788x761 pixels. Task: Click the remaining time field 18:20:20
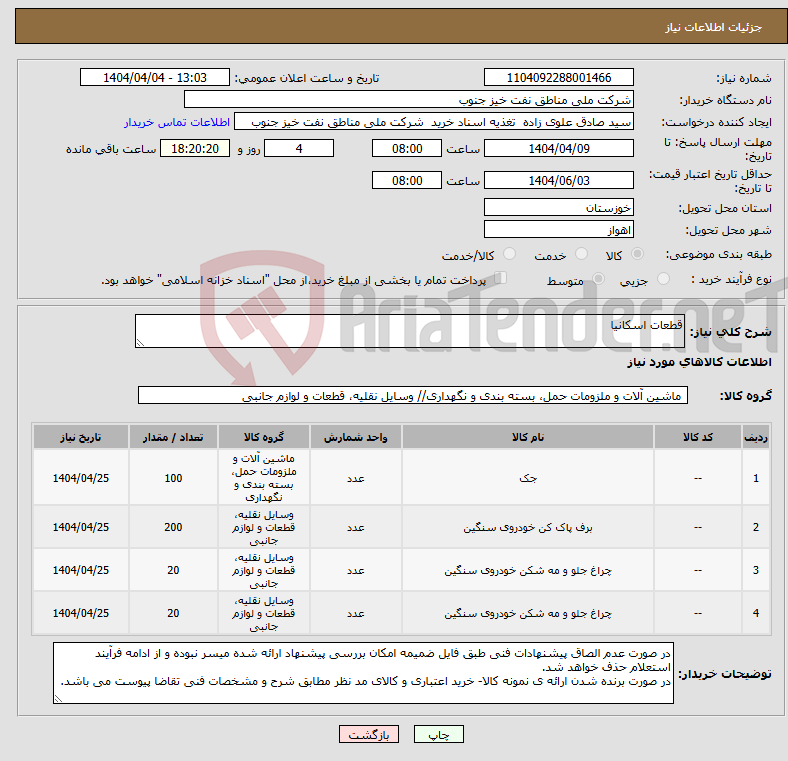[x=195, y=149]
